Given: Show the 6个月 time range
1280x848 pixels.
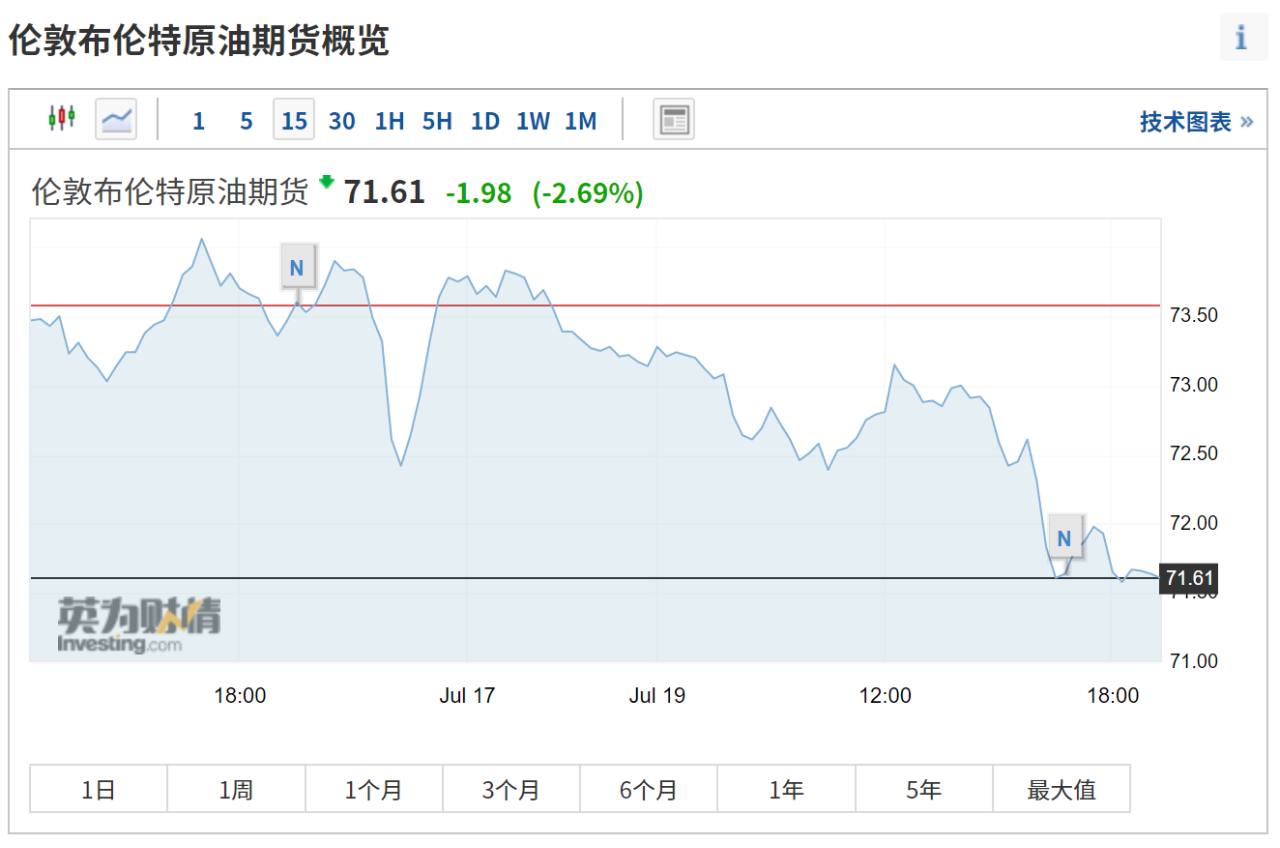Looking at the screenshot, I should [x=649, y=789].
